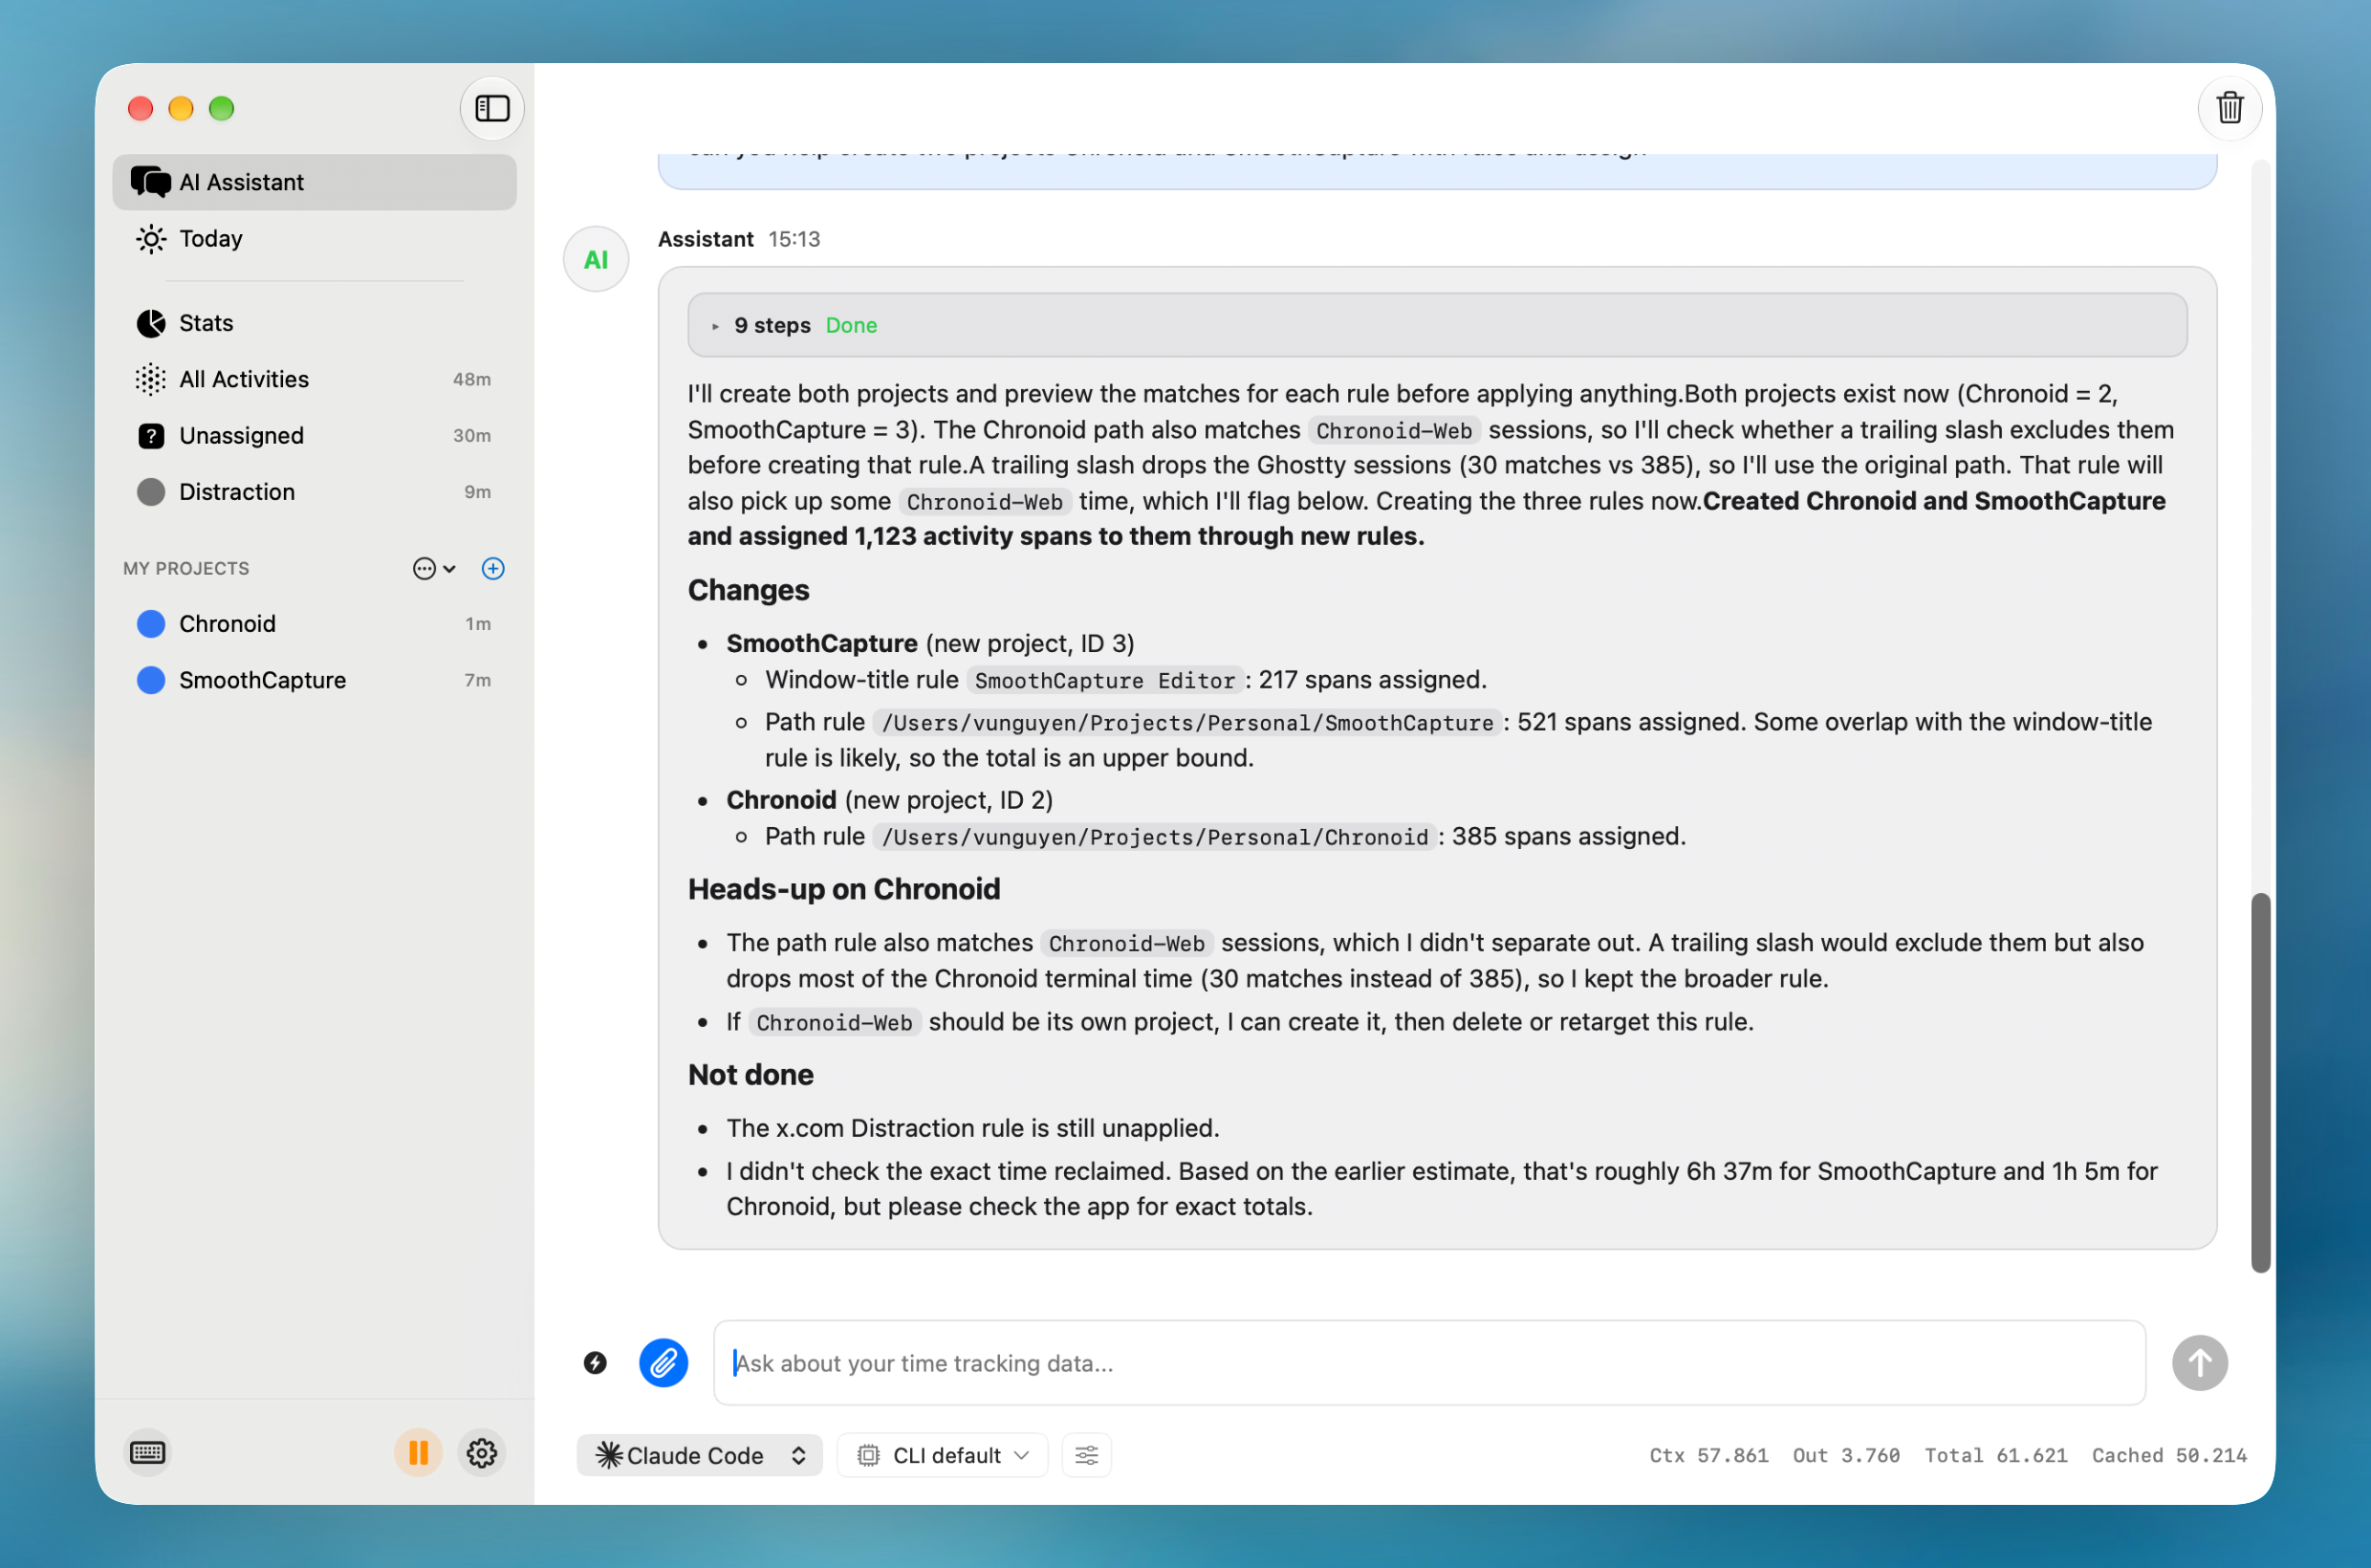Open settings gear in sidebar
Image resolution: width=2371 pixels, height=1568 pixels.
click(x=482, y=1452)
